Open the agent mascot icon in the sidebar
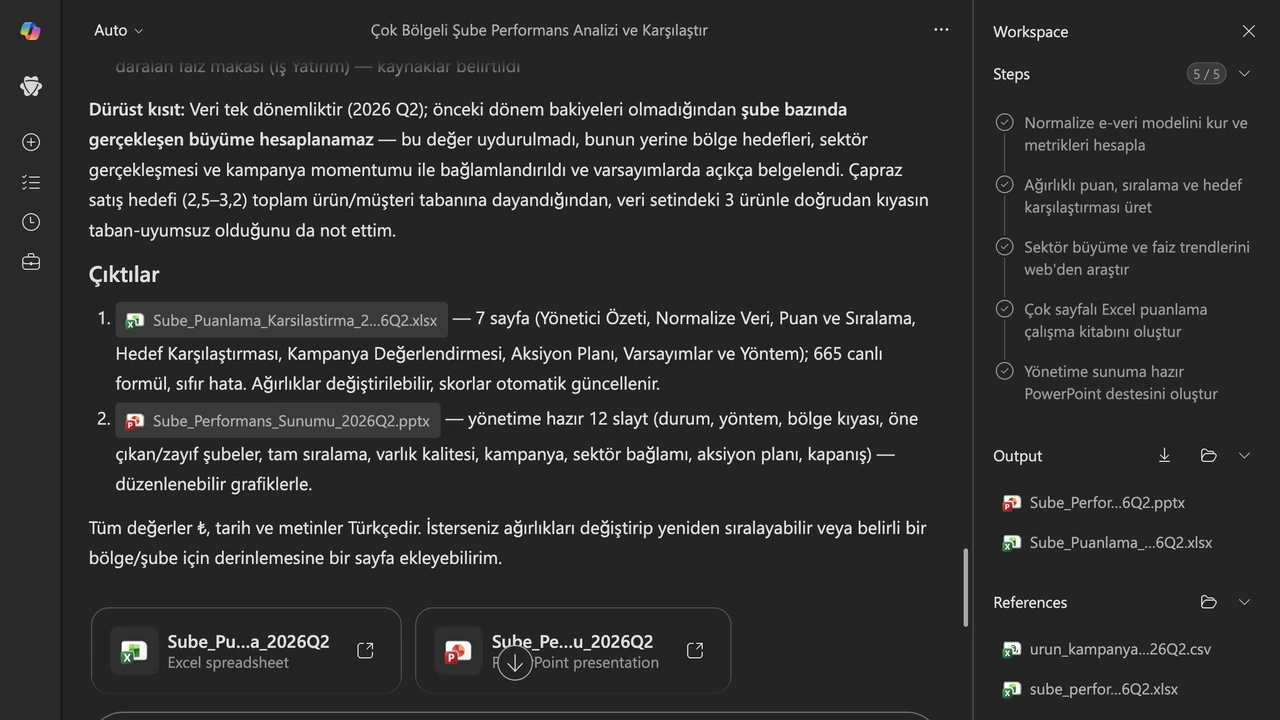 [x=30, y=86]
